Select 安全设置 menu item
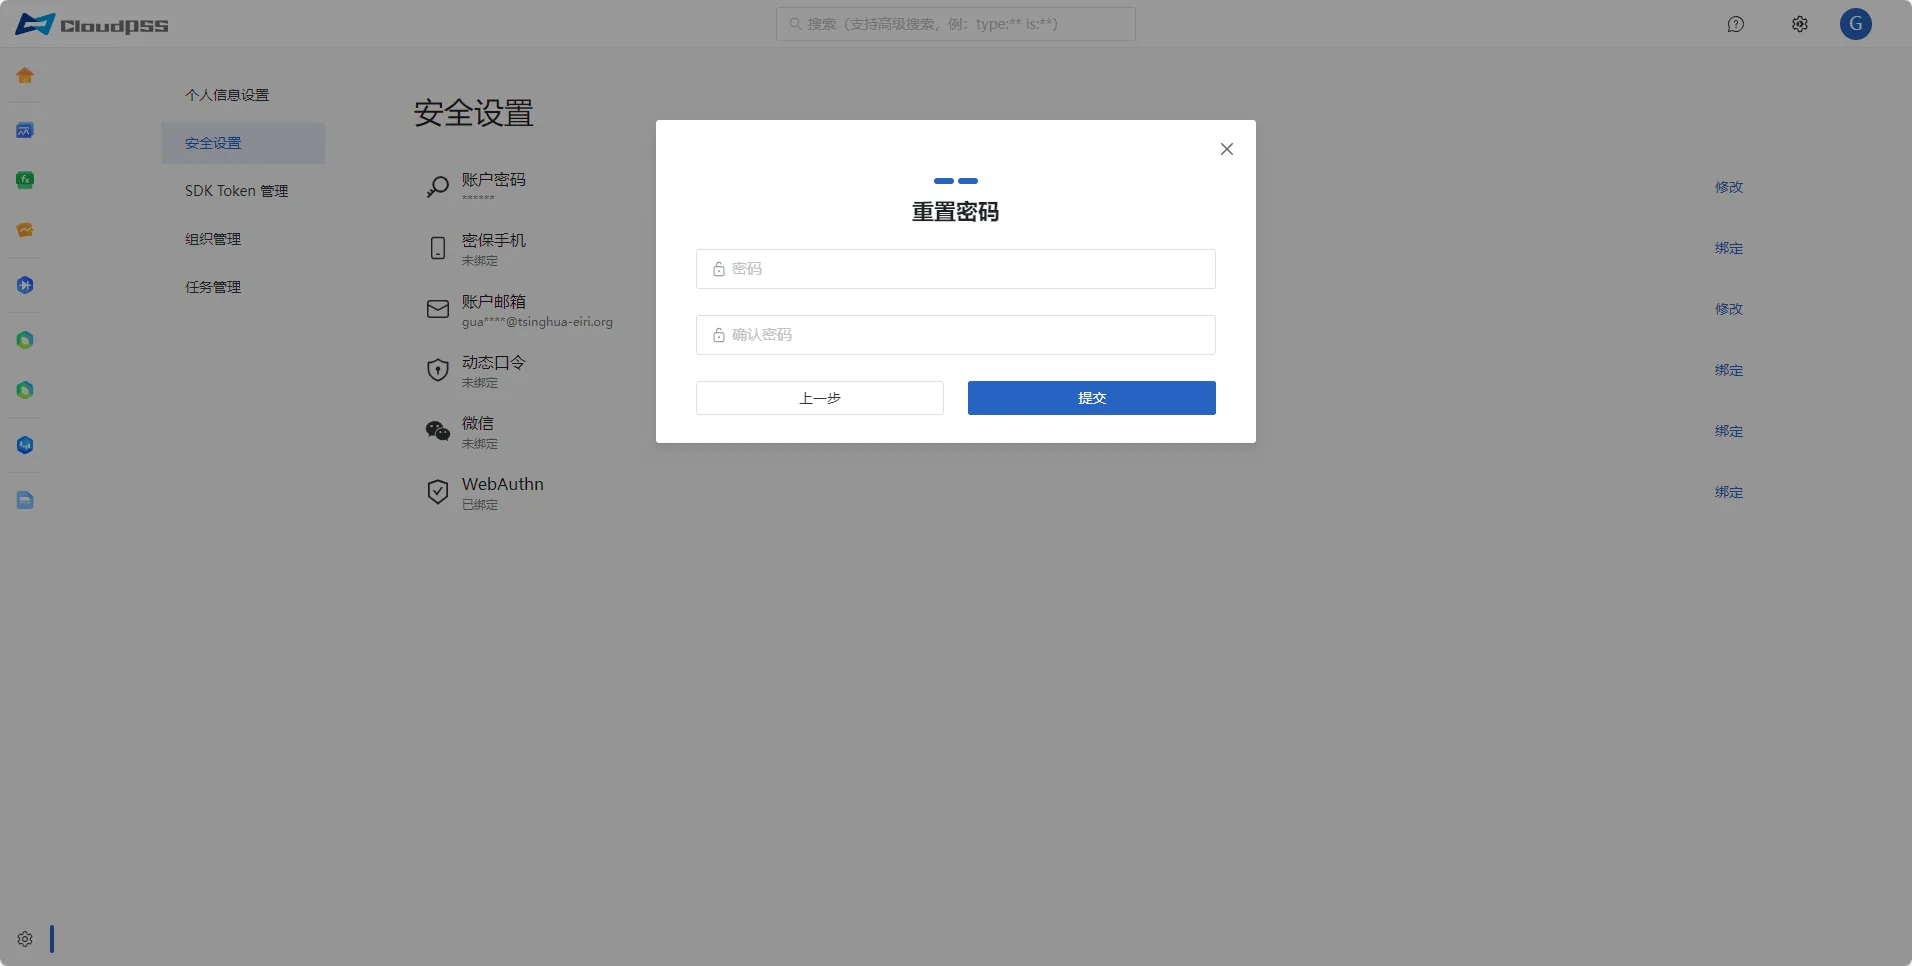The height and width of the screenshot is (966, 1912). (243, 143)
